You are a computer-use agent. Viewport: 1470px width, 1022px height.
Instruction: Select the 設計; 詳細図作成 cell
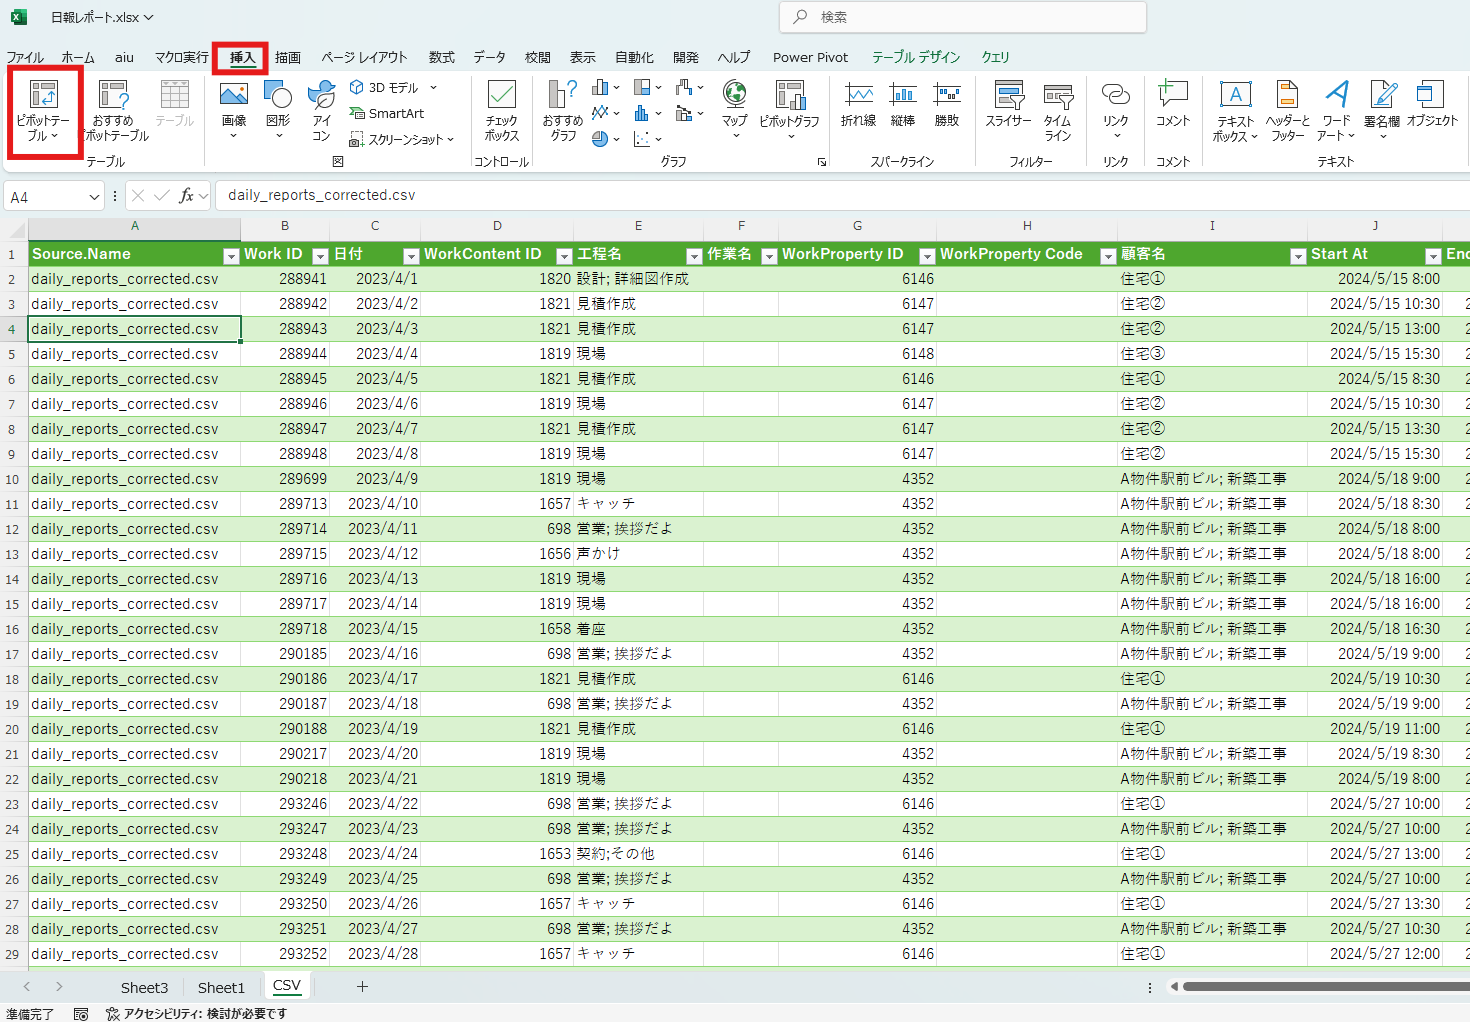[639, 279]
